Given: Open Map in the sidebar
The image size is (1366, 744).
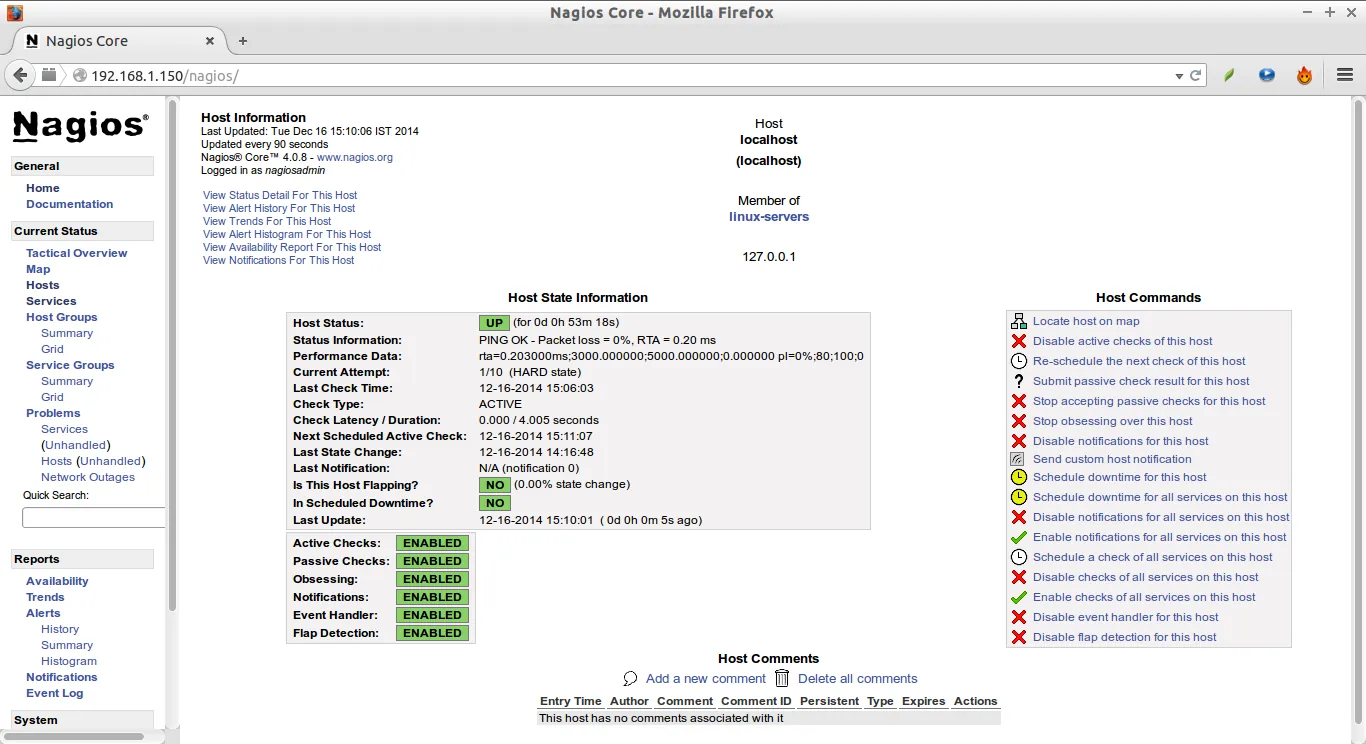Looking at the screenshot, I should (x=38, y=269).
